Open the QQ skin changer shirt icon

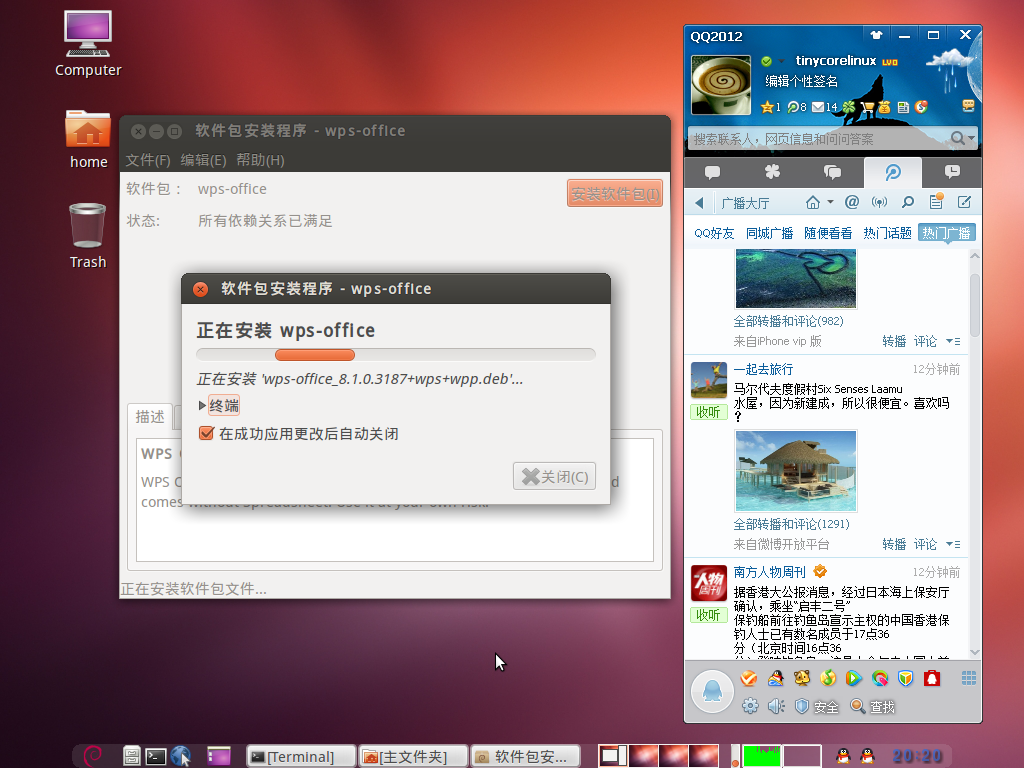[876, 35]
